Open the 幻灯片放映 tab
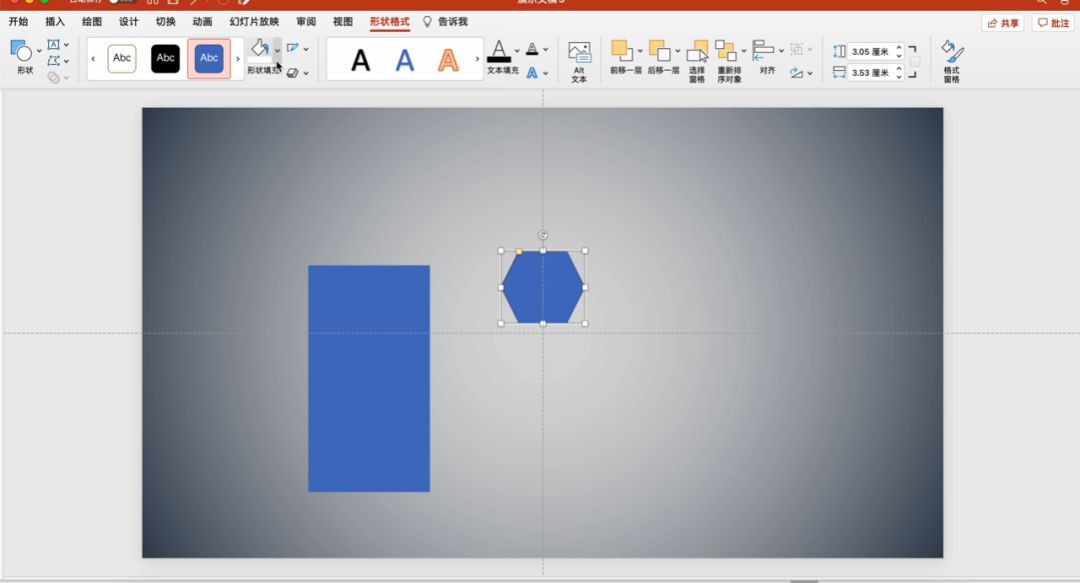1080x583 pixels. [254, 22]
